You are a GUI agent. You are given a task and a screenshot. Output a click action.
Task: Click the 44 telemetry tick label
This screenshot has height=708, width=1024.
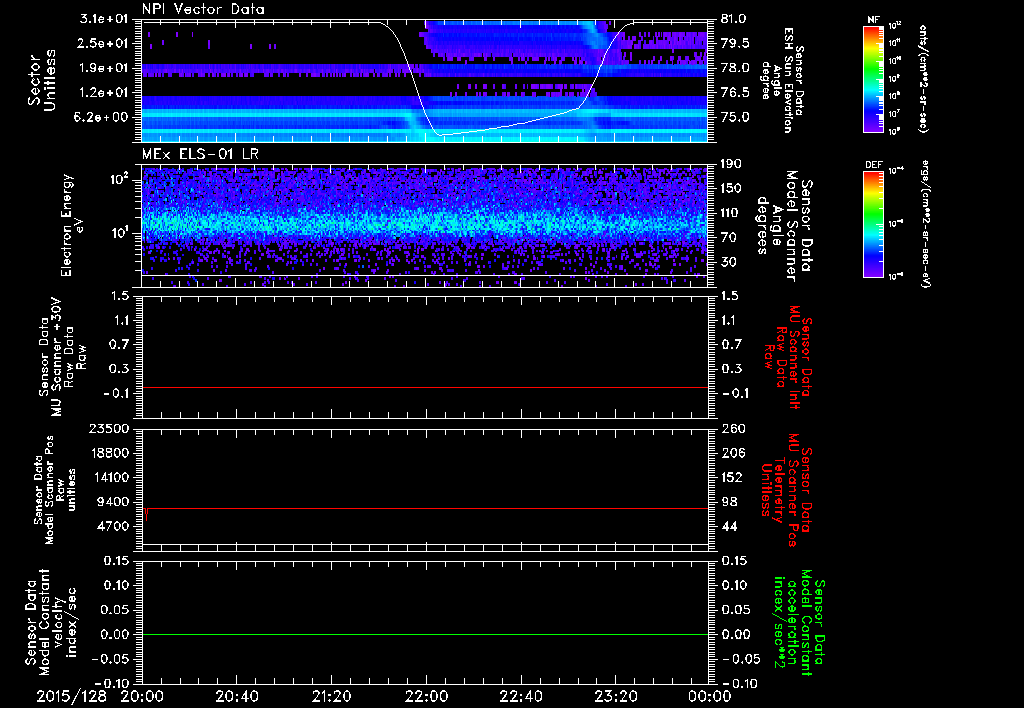pos(729,526)
